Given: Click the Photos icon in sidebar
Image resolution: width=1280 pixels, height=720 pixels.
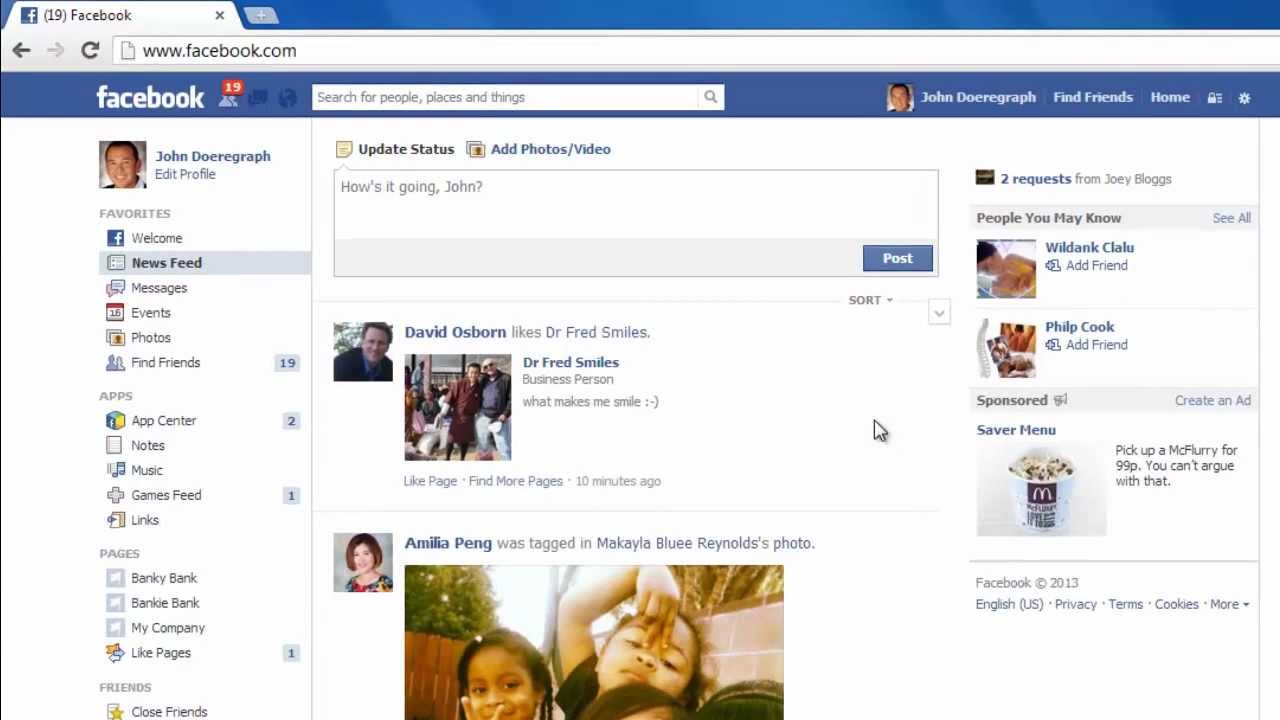Looking at the screenshot, I should pyautogui.click(x=116, y=338).
